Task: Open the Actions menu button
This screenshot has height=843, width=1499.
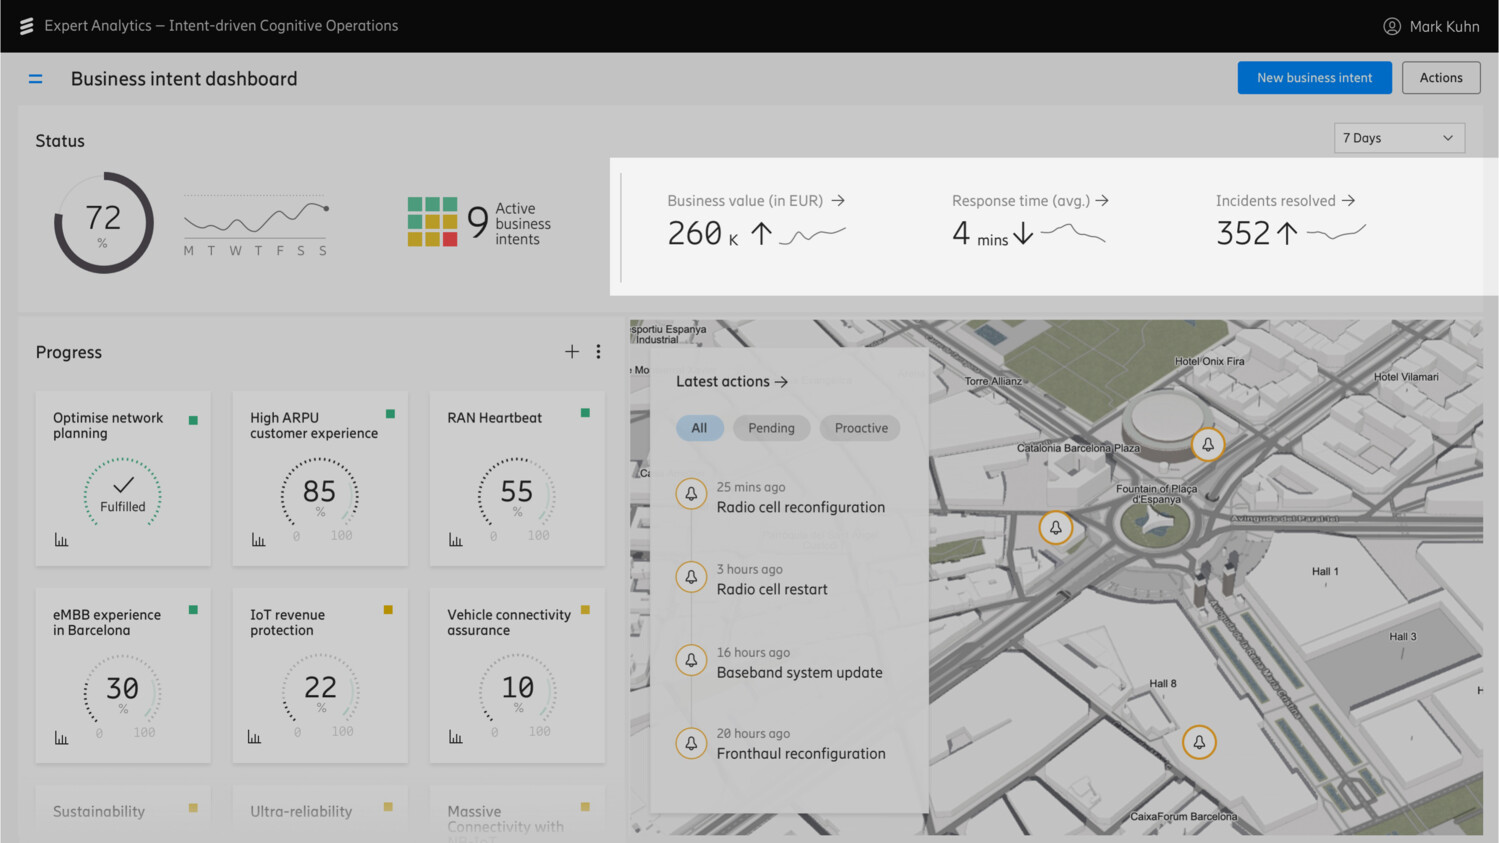Action: click(x=1440, y=78)
